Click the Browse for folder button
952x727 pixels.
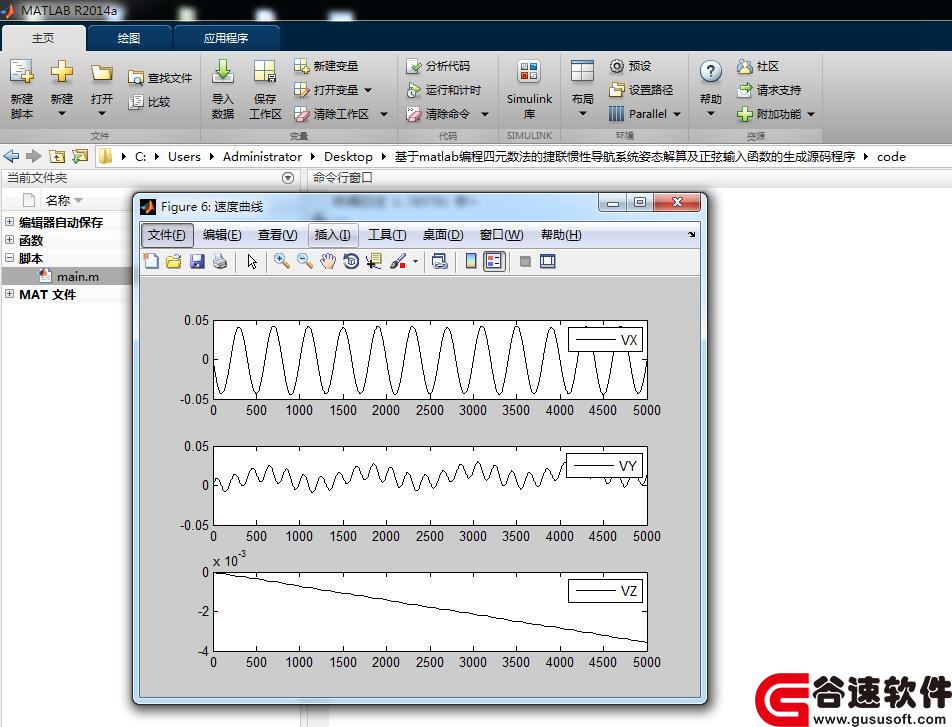tap(80, 156)
